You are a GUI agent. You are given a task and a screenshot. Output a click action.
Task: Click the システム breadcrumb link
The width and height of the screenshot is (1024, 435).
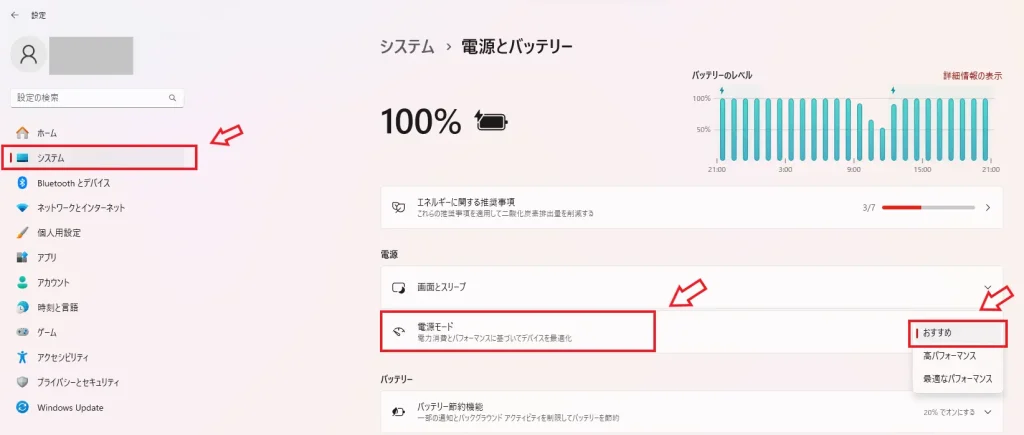(x=407, y=47)
